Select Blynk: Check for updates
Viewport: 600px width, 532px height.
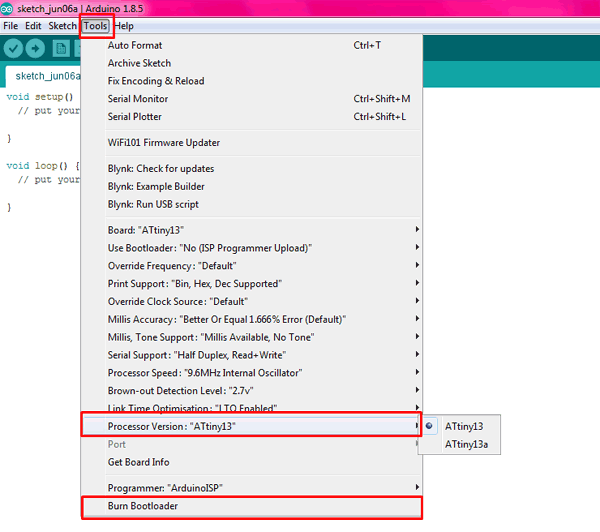tap(252, 168)
